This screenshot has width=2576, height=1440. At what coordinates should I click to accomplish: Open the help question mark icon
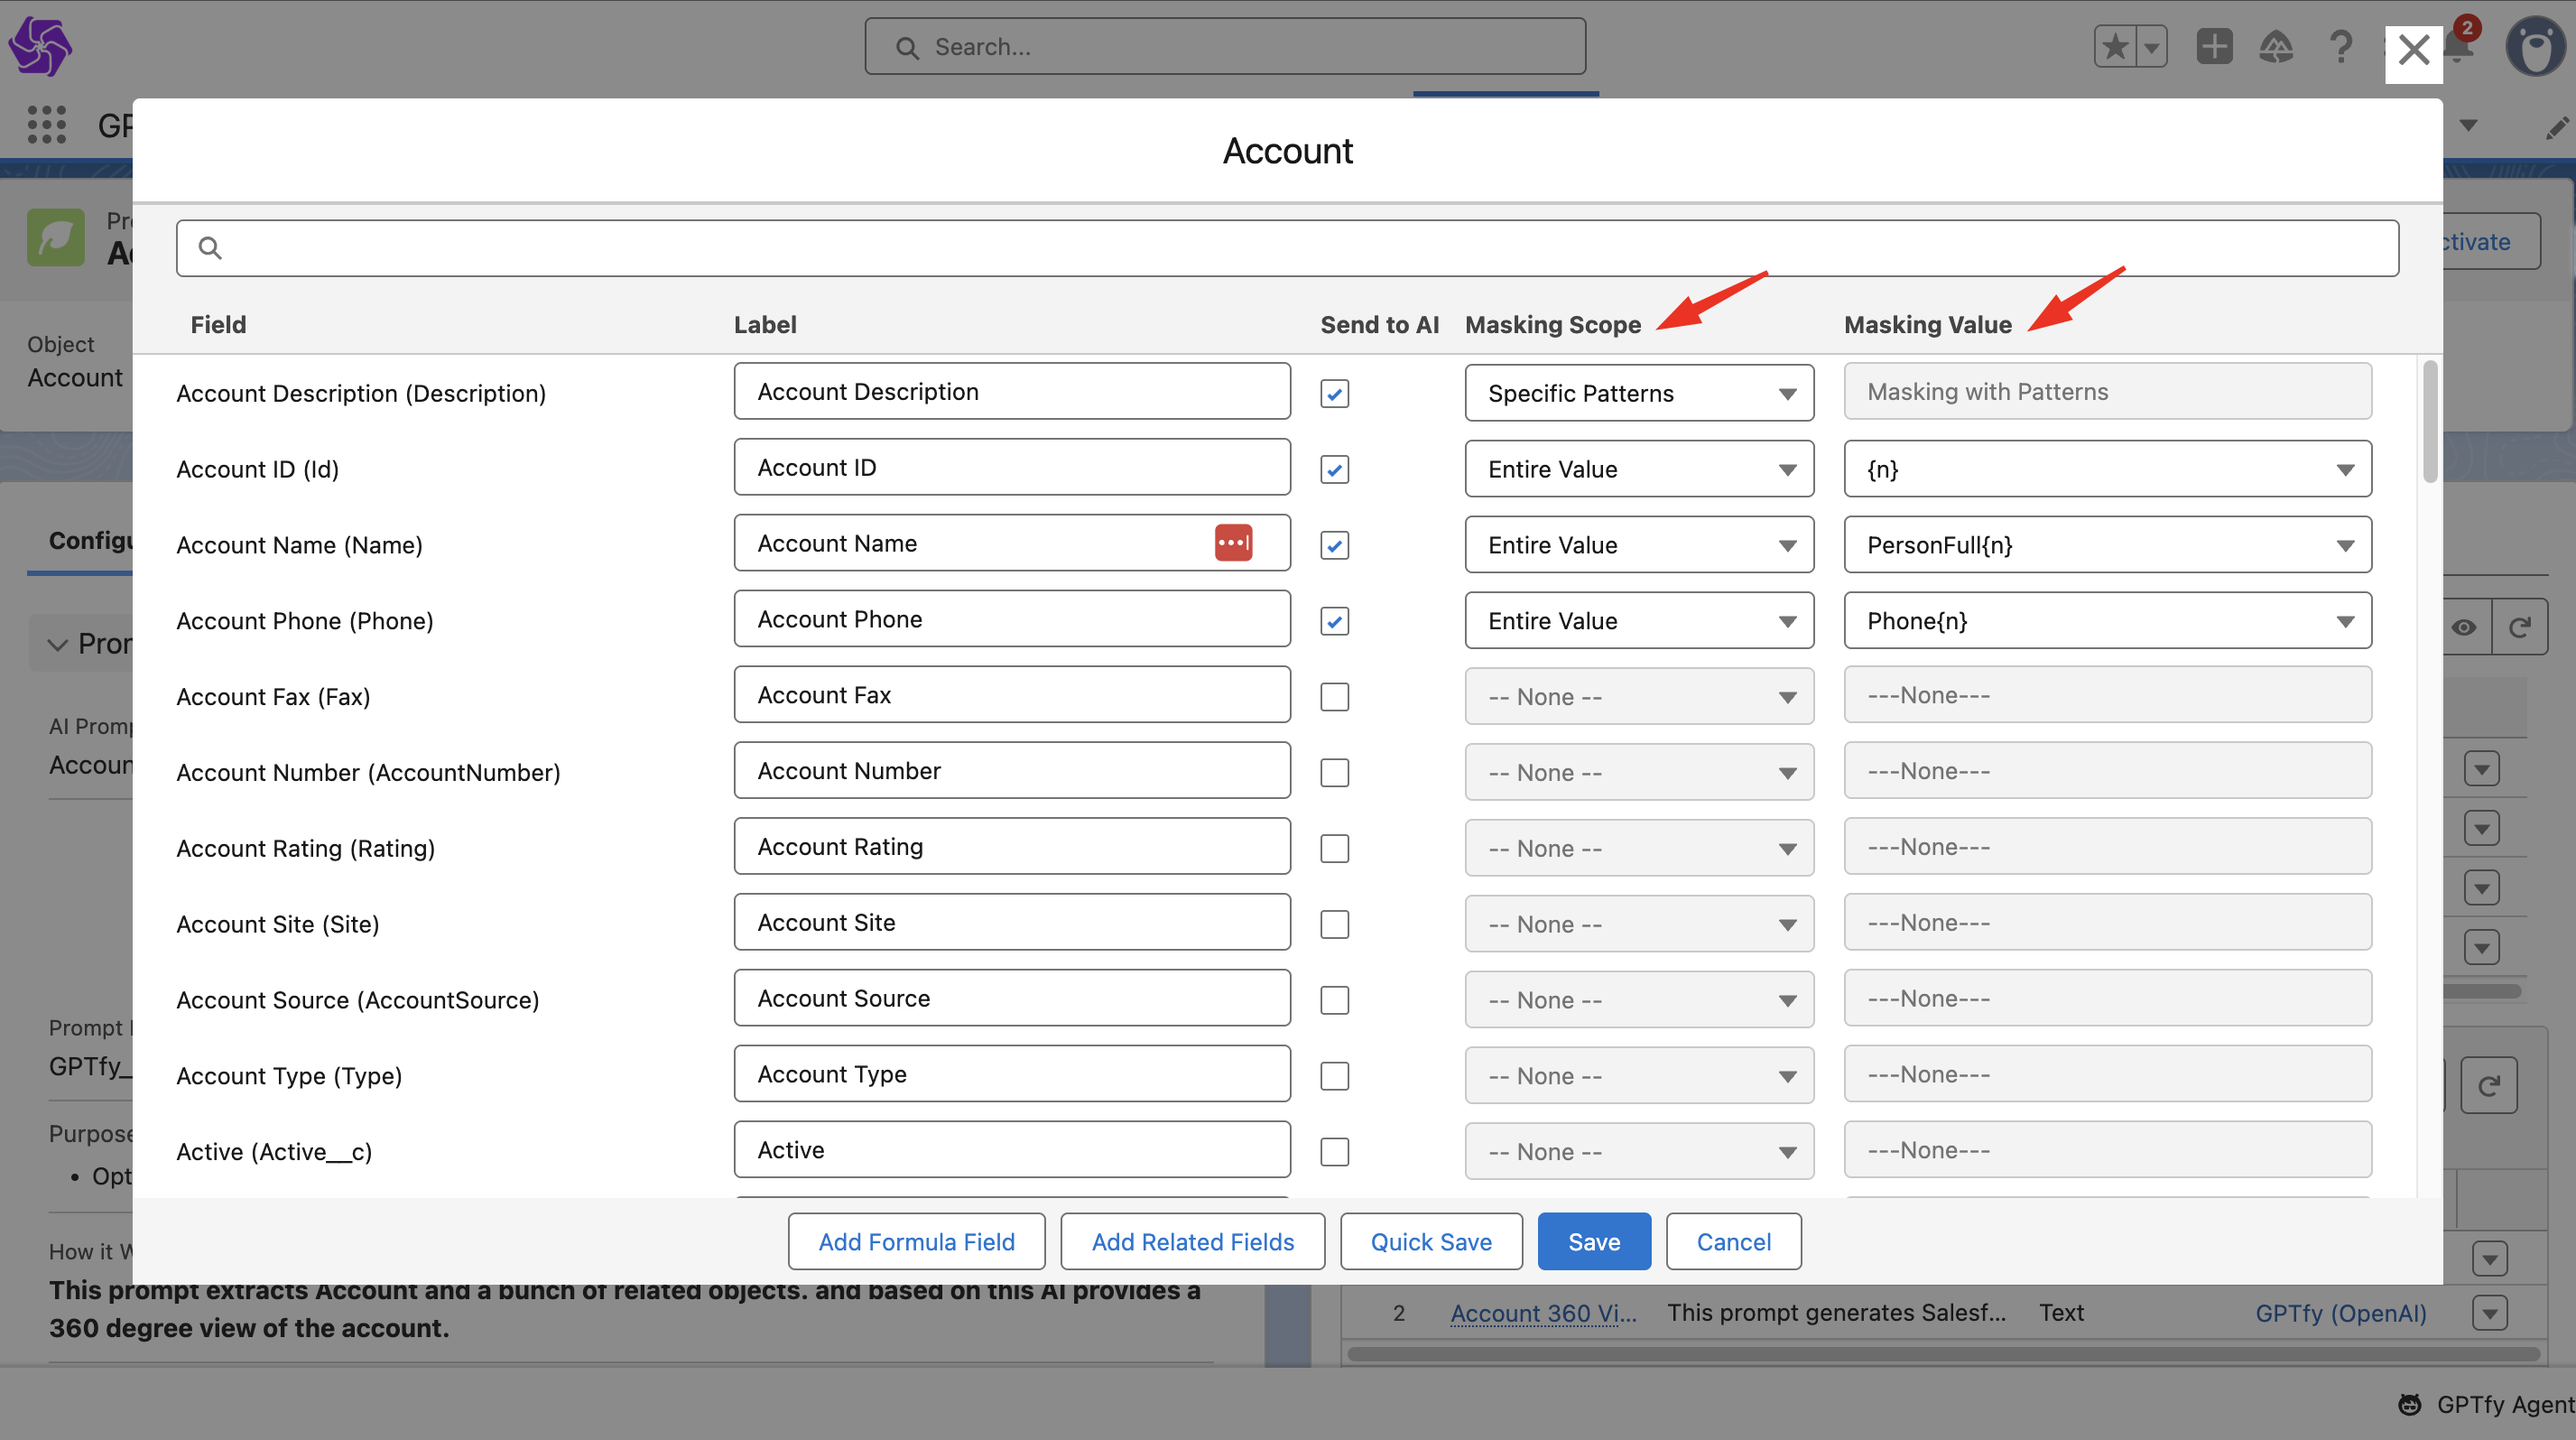click(x=2340, y=46)
